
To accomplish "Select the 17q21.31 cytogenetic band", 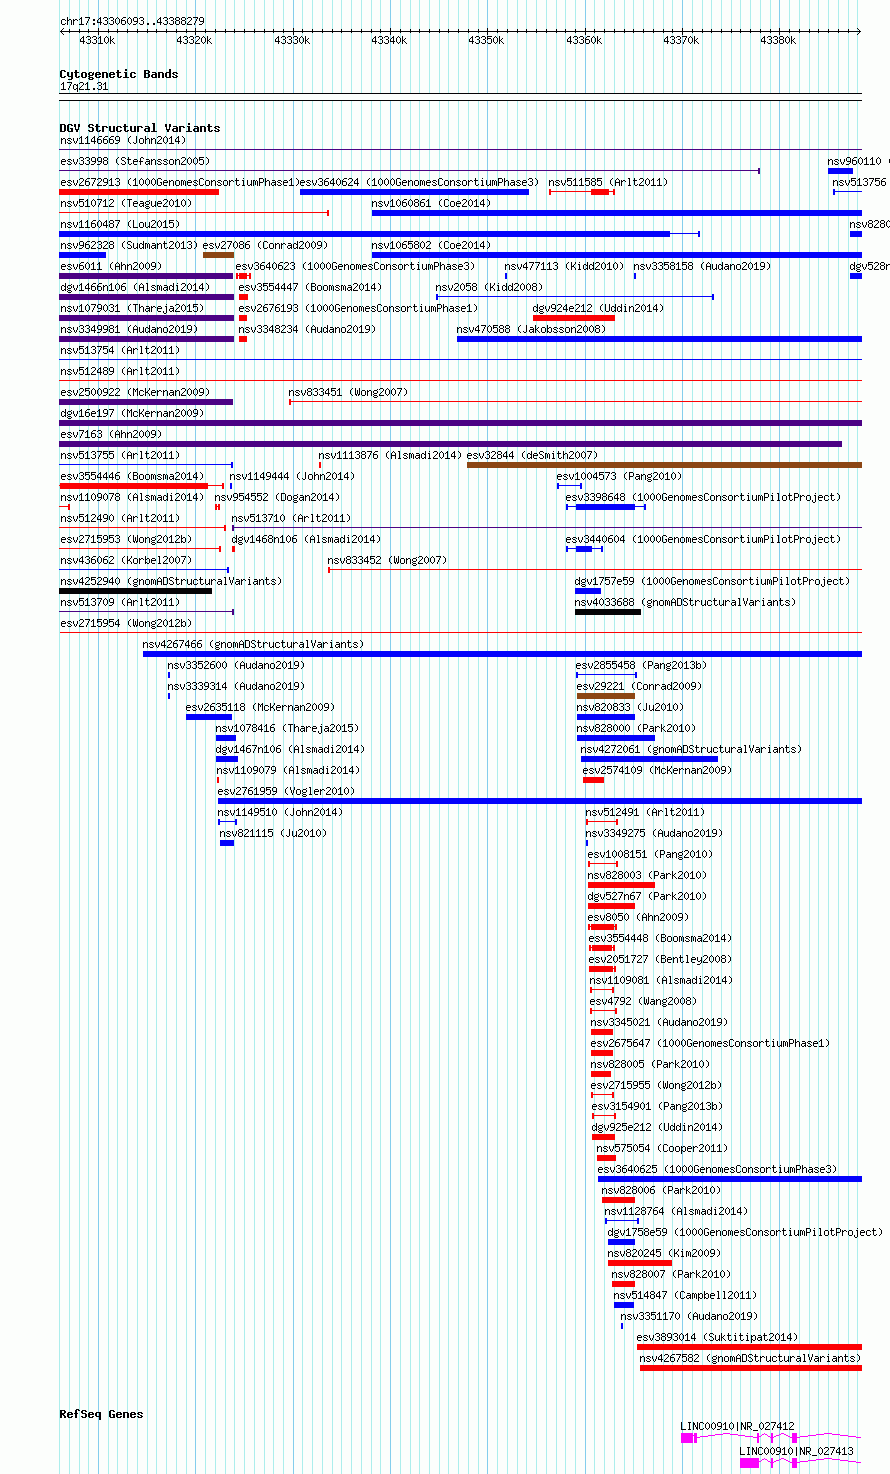I will [x=460, y=95].
